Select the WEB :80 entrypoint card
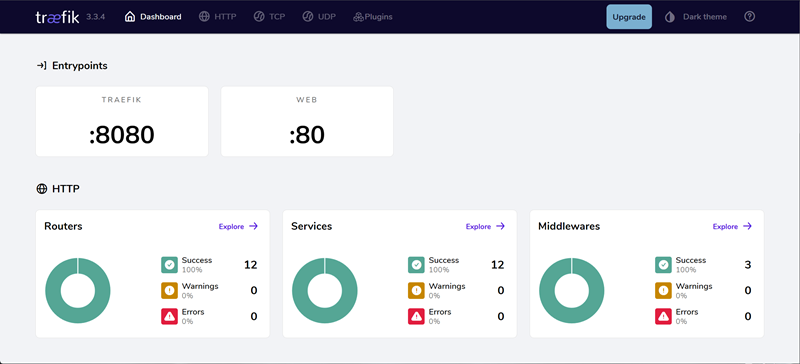 (307, 122)
